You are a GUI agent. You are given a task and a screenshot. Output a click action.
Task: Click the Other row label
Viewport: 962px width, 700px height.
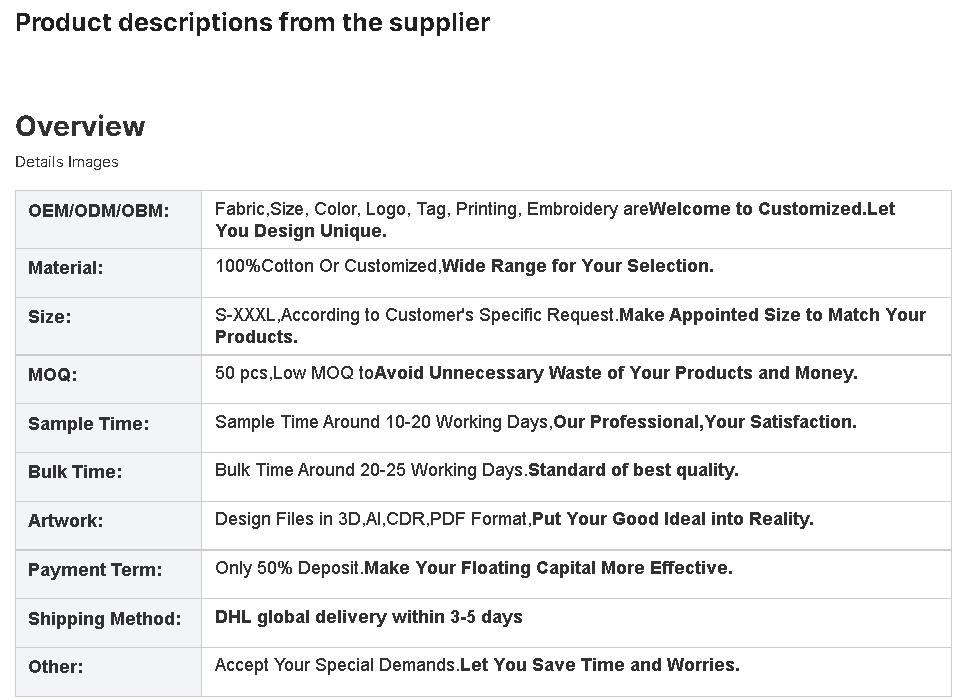pos(55,667)
